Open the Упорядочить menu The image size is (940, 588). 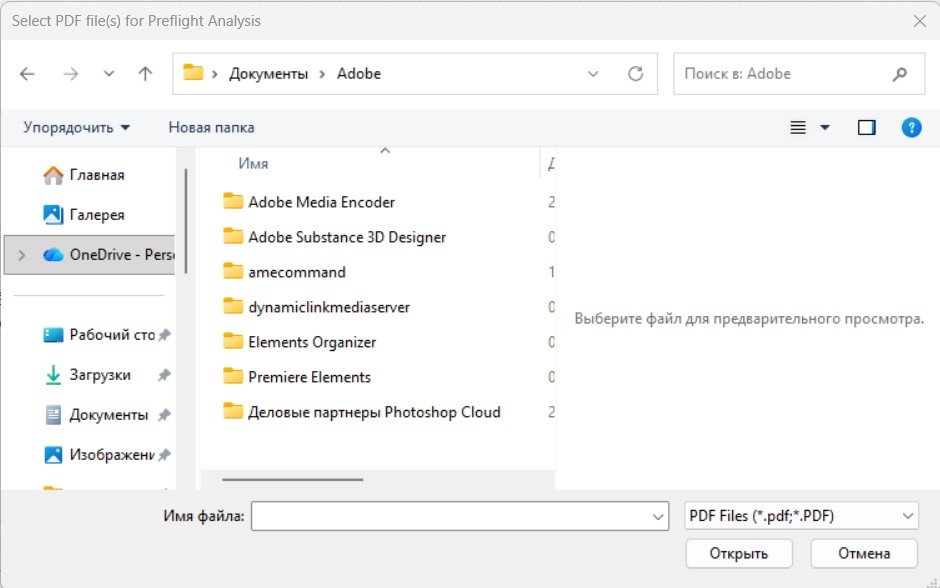[x=77, y=128]
